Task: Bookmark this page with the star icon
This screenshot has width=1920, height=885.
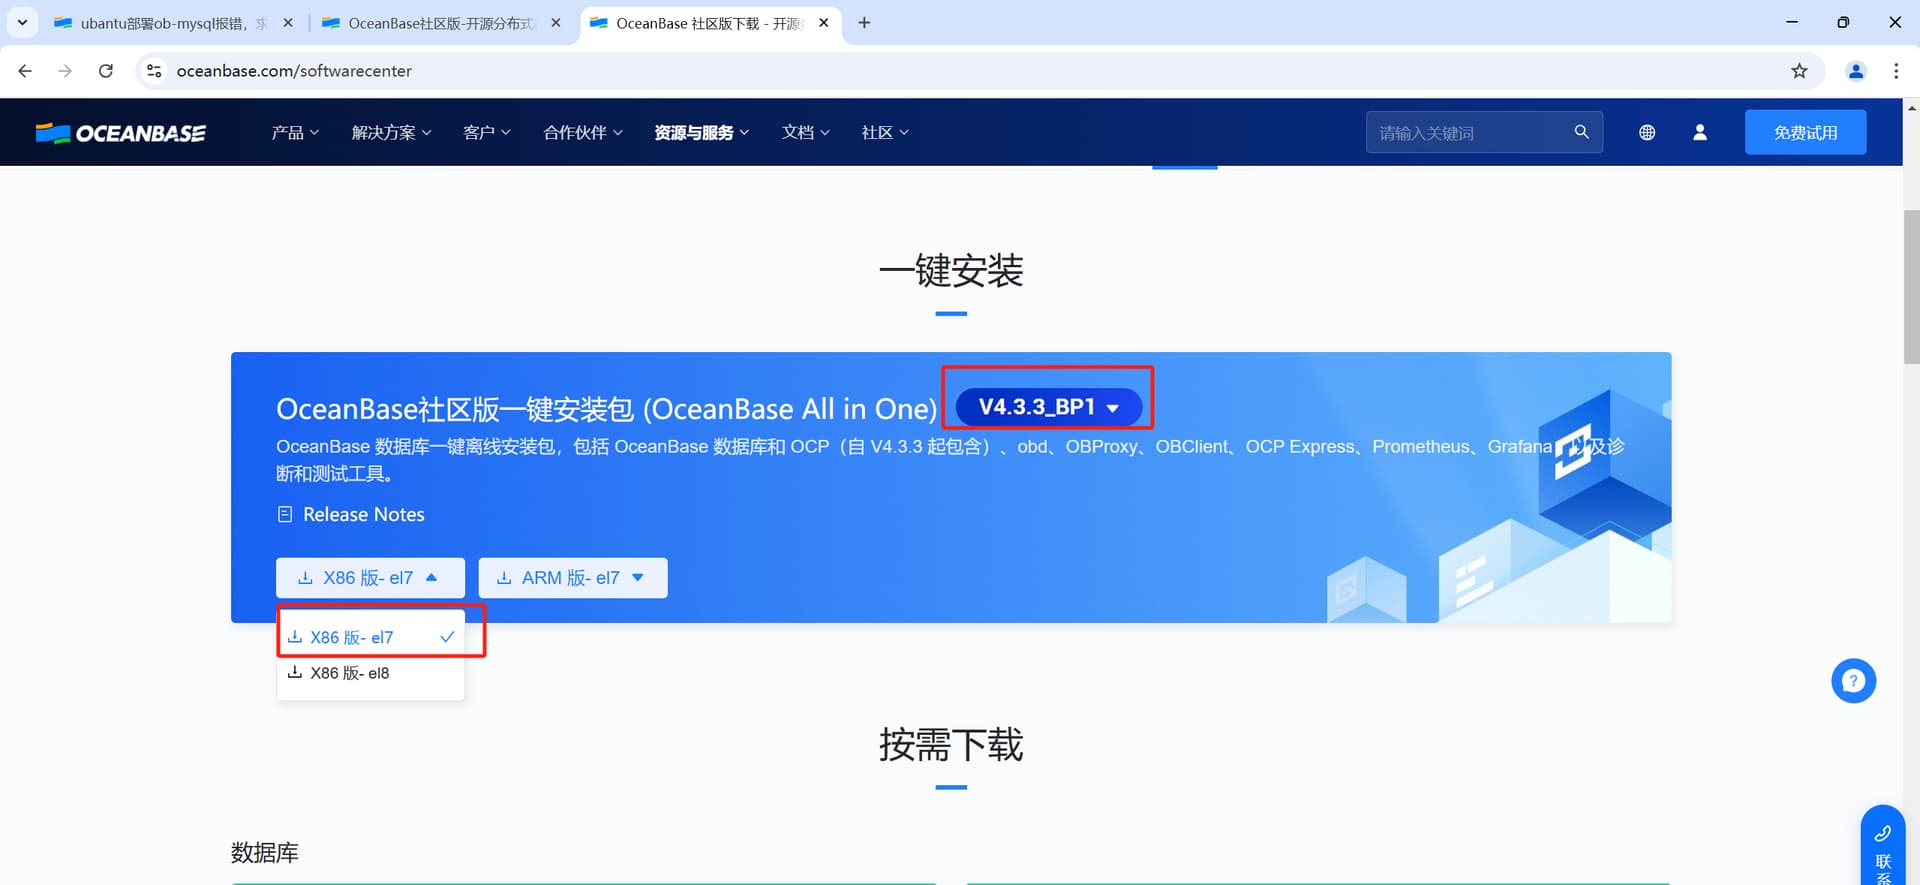Action: [1799, 71]
